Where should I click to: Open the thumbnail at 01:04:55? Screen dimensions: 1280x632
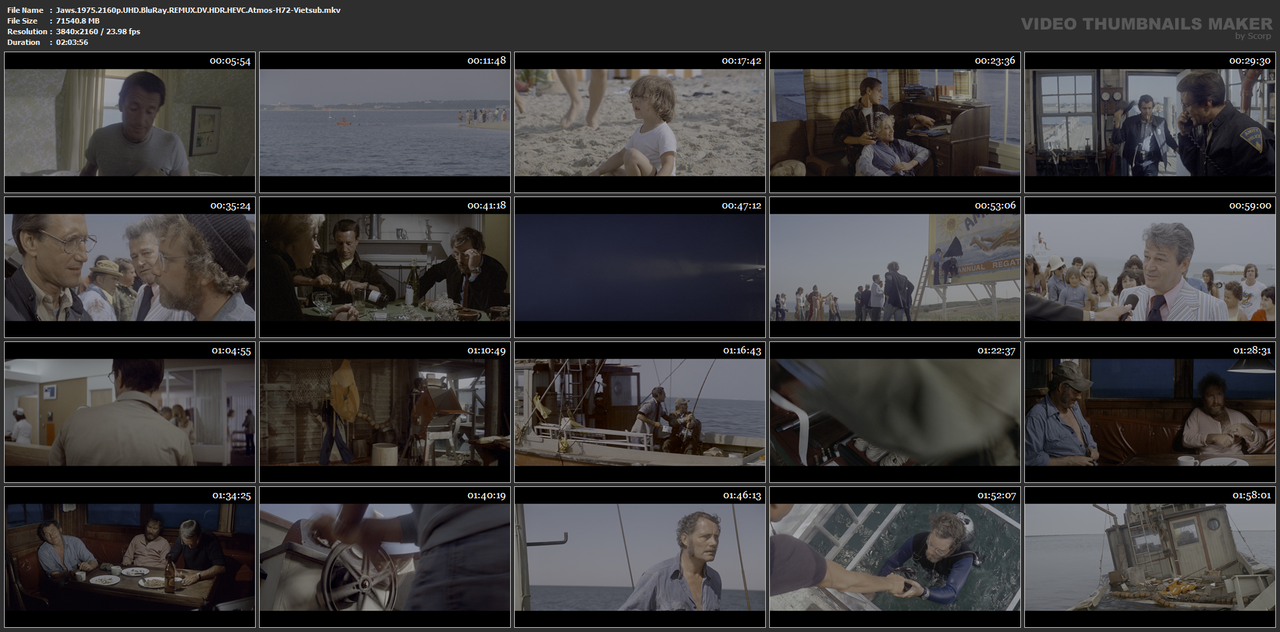(130, 412)
